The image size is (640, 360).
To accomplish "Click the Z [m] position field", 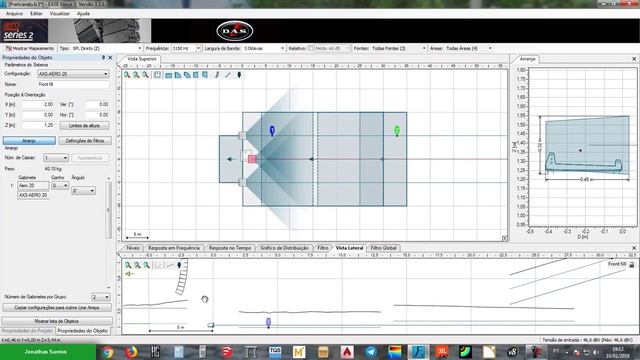I will tap(38, 125).
